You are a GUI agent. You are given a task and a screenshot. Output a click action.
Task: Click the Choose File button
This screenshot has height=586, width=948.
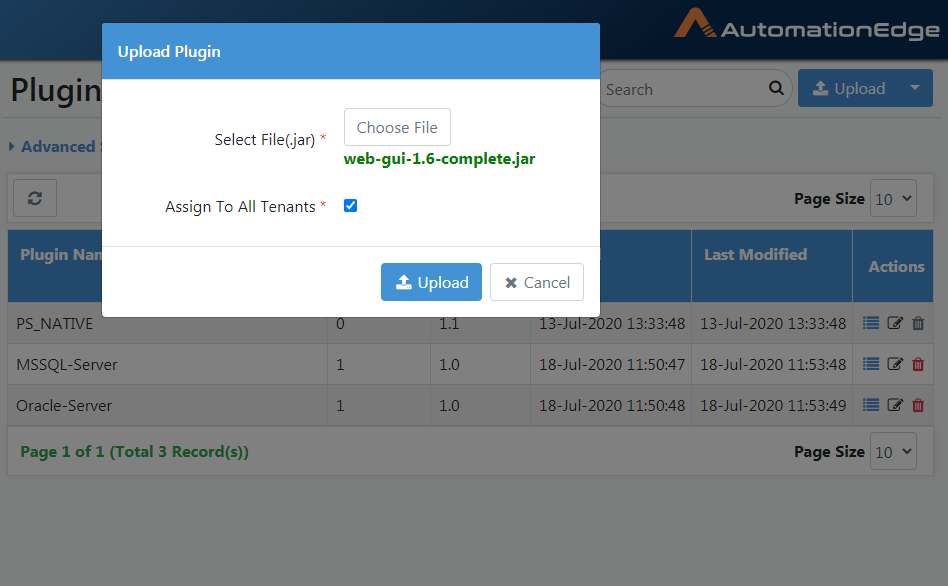[397, 127]
